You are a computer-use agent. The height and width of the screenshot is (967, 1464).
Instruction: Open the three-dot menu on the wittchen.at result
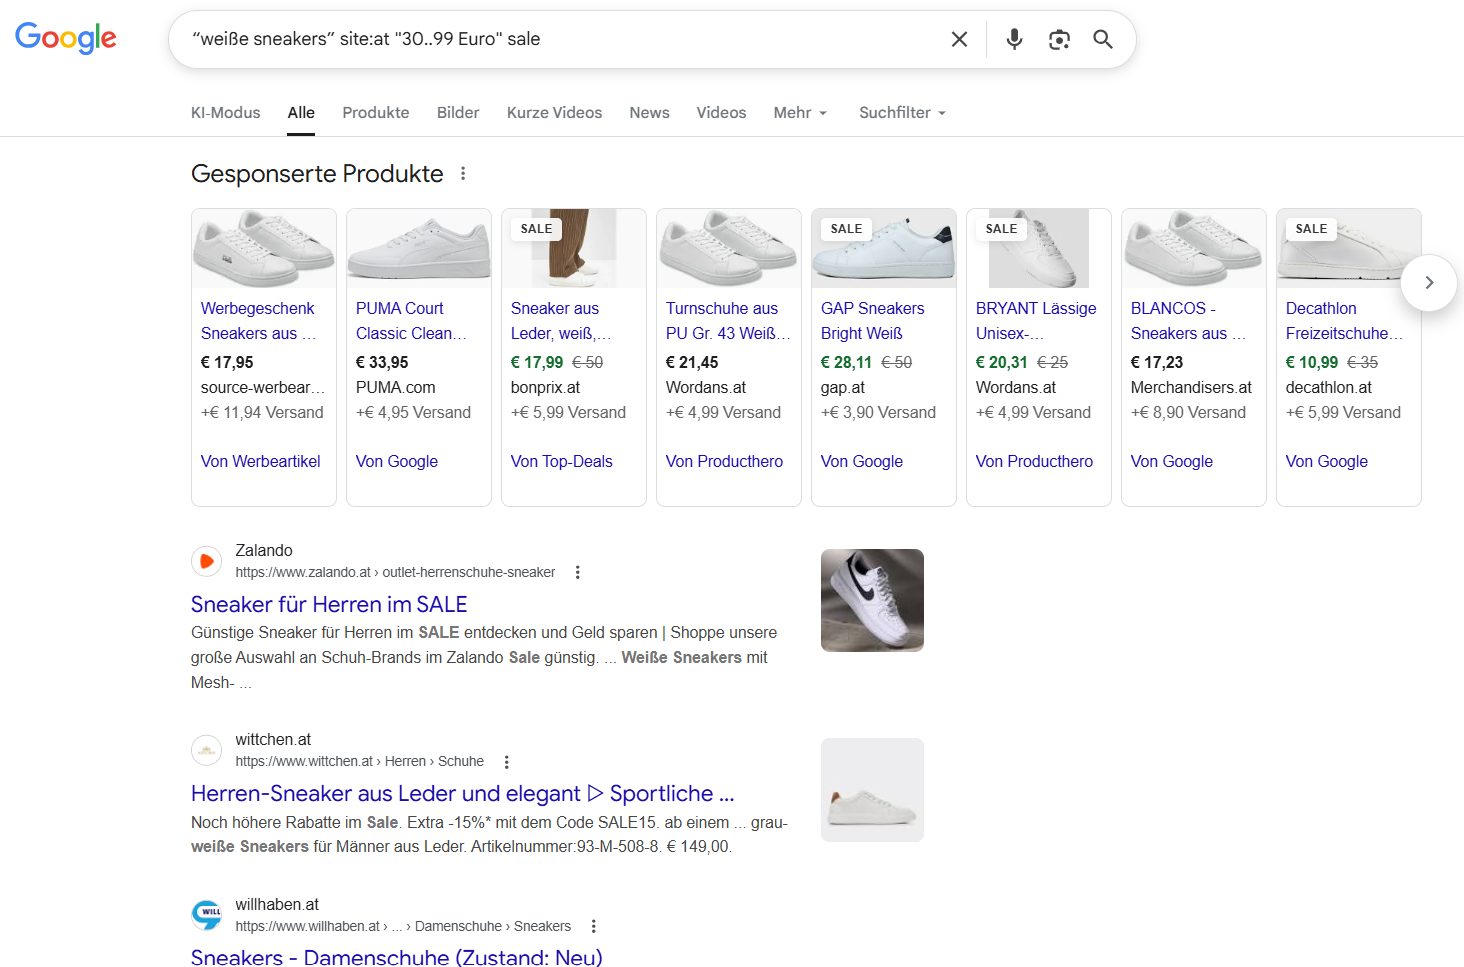506,761
